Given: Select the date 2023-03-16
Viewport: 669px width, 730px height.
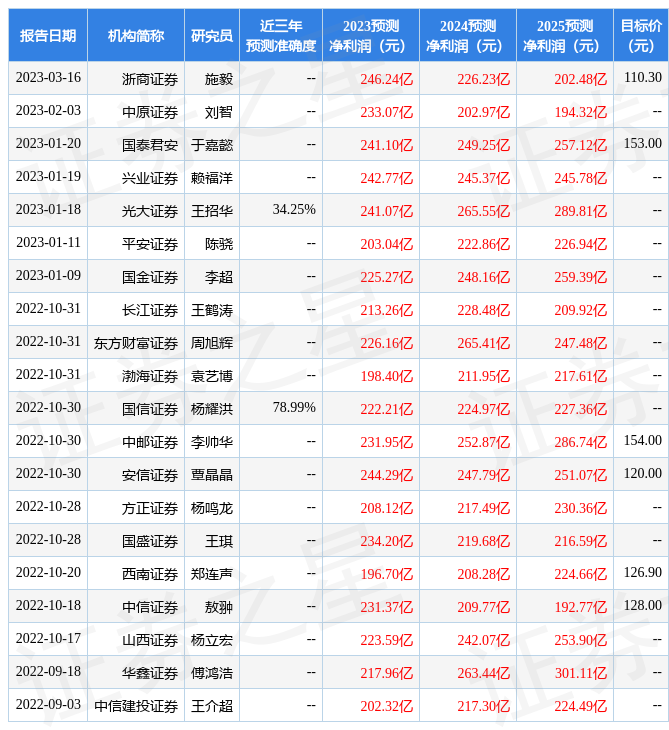Looking at the screenshot, I should click(x=48, y=77).
